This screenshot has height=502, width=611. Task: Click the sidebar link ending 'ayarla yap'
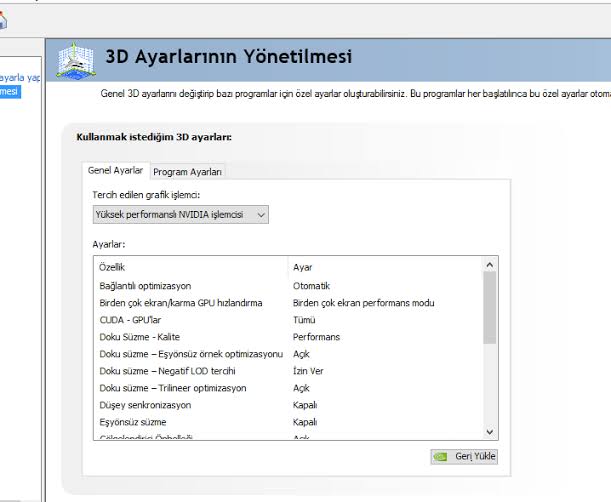(19, 78)
